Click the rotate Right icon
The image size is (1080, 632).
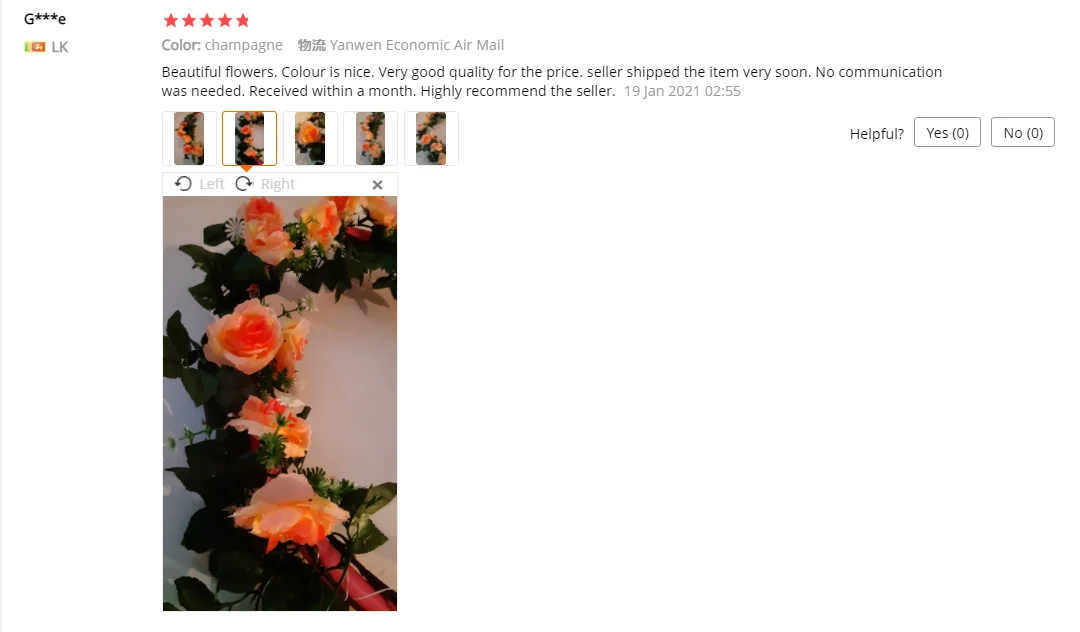click(x=245, y=184)
